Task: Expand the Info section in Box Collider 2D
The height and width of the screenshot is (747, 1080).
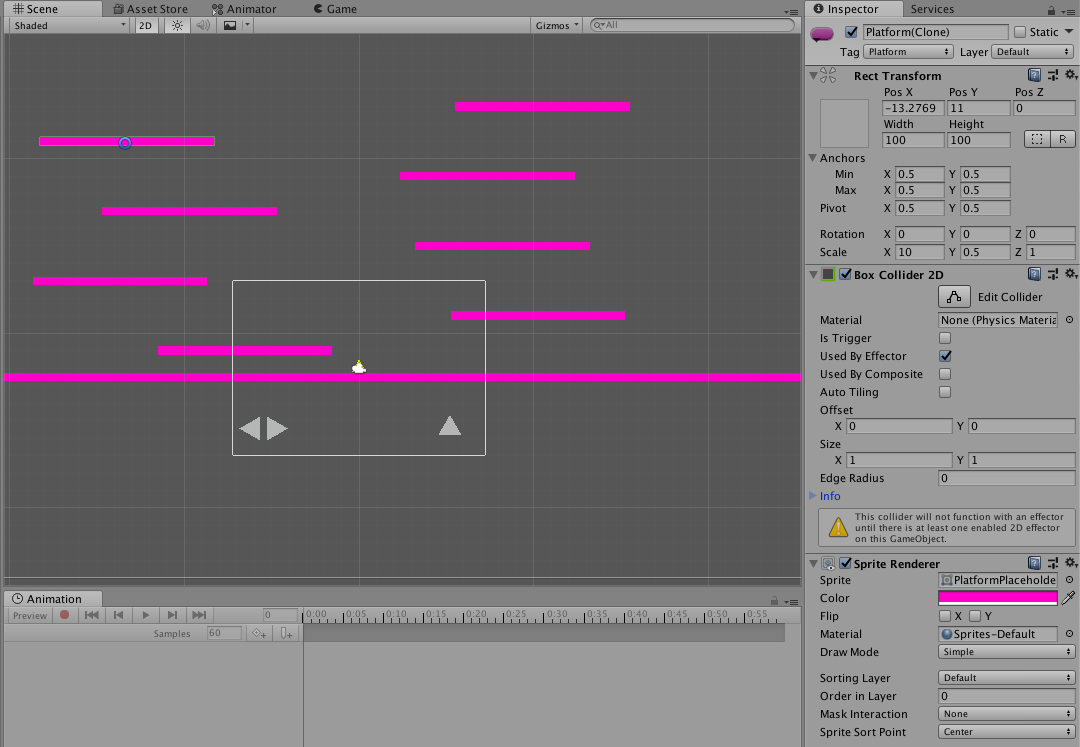Action: point(826,496)
